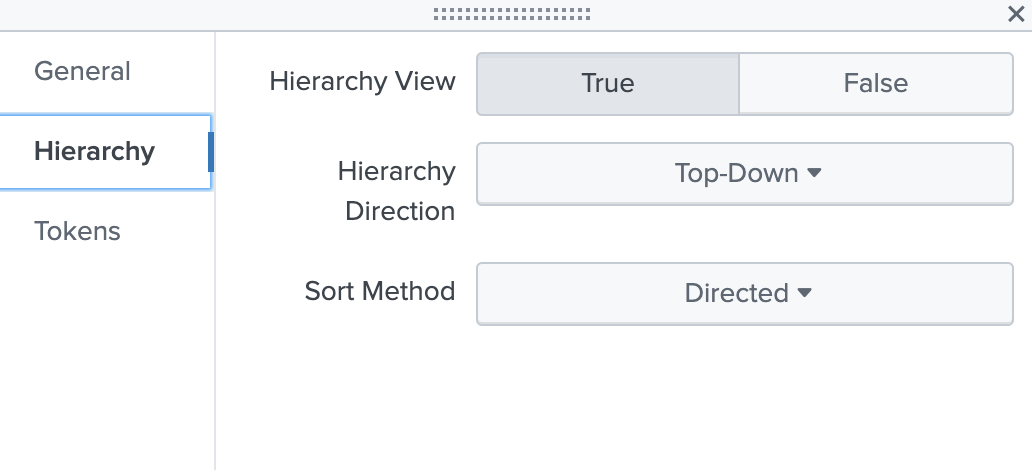This screenshot has height=470, width=1032.
Task: Open the Tokens tab
Action: tap(77, 231)
